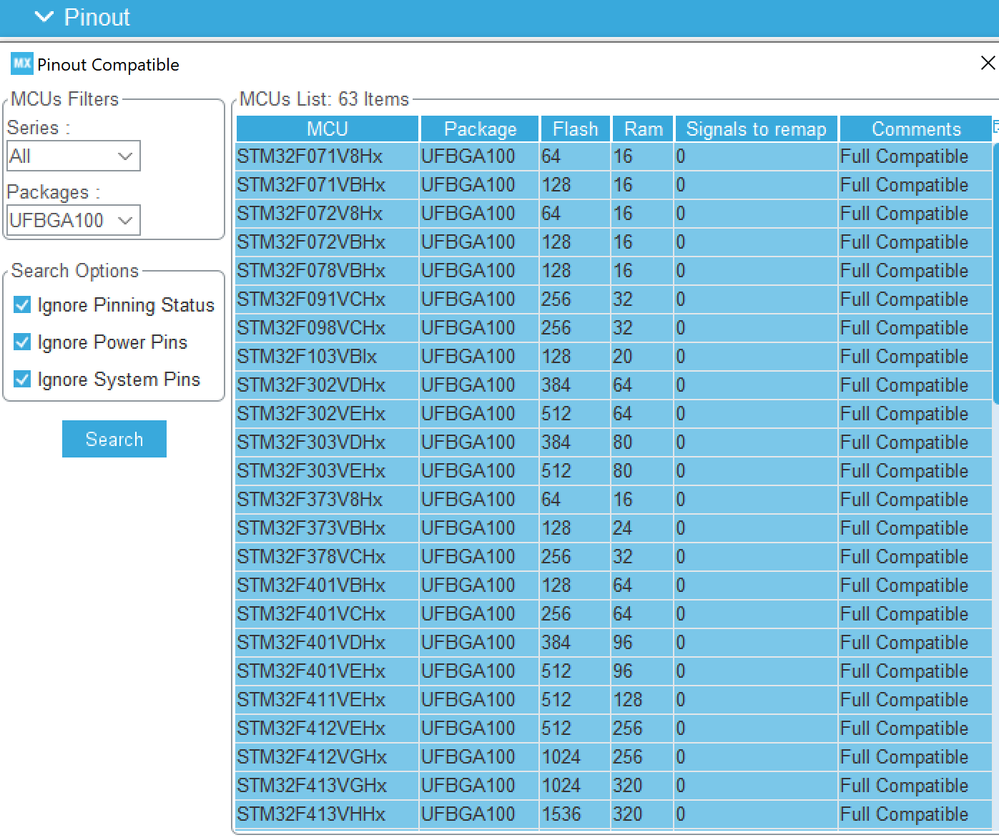Select the STM32F412VEHx row
The height and width of the screenshot is (837, 999).
(x=614, y=729)
